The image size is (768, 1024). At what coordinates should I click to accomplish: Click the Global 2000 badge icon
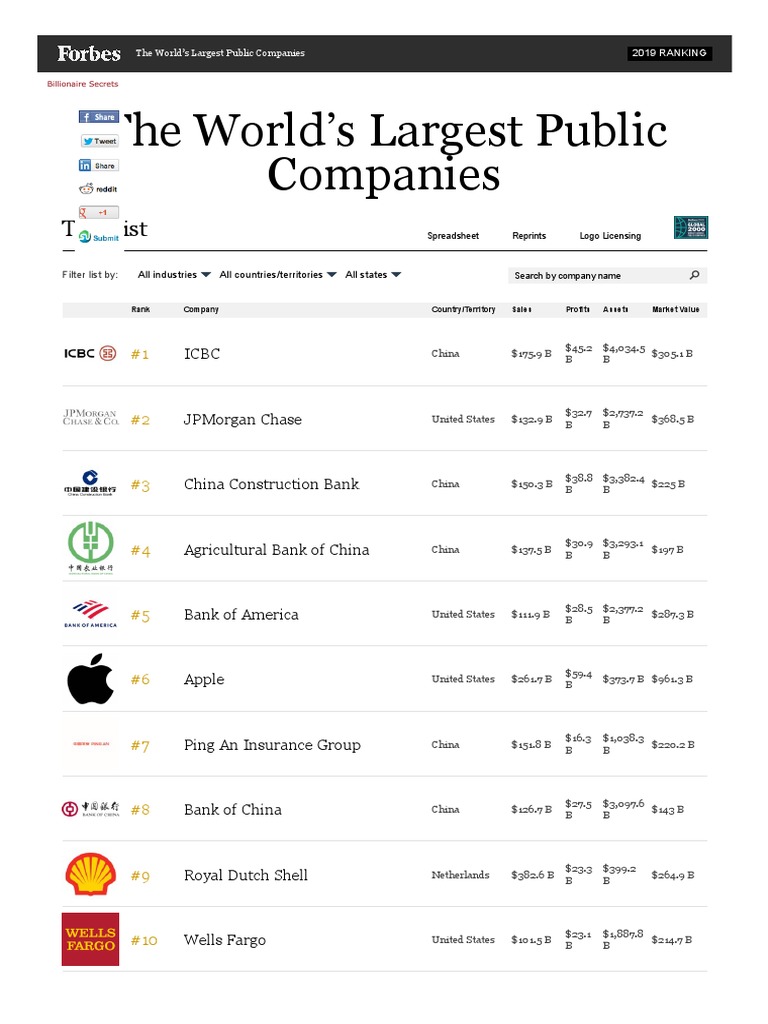[690, 228]
